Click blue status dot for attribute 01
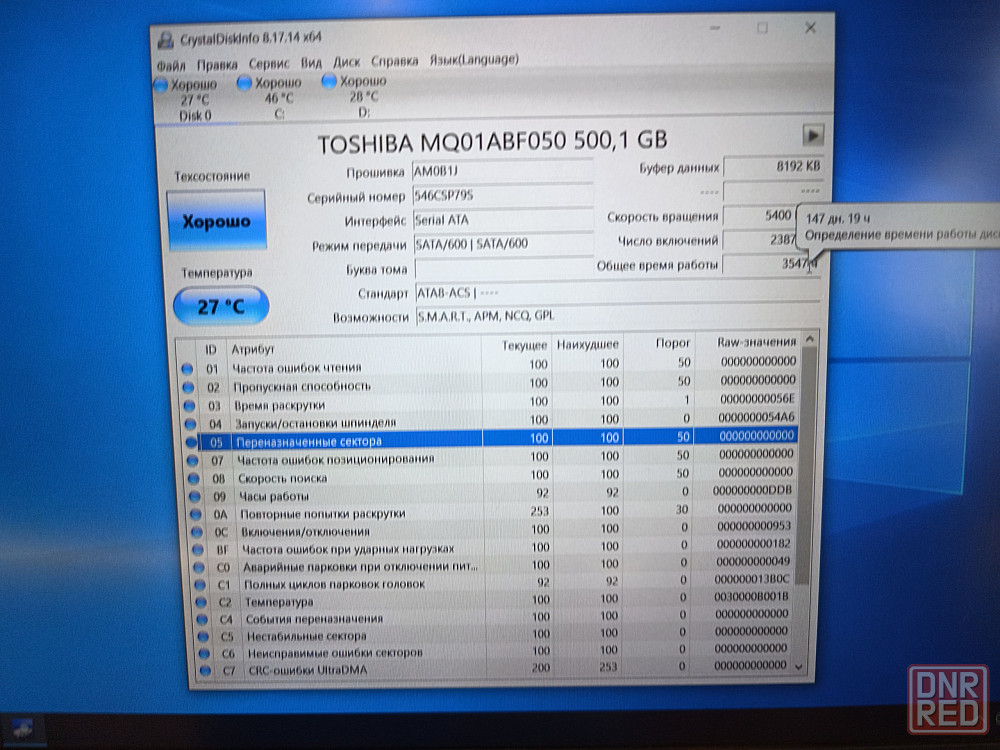This screenshot has height=750, width=1000. [186, 368]
